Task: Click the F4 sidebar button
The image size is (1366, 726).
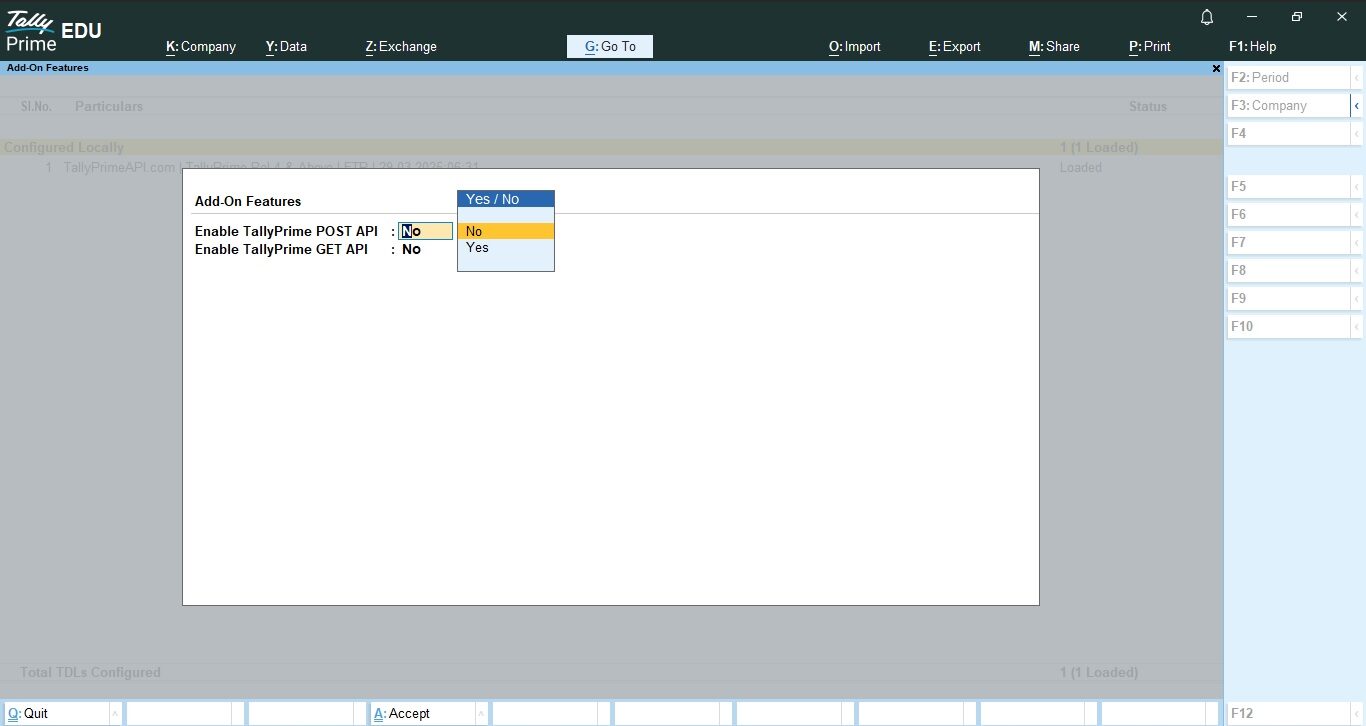Action: [1289, 133]
